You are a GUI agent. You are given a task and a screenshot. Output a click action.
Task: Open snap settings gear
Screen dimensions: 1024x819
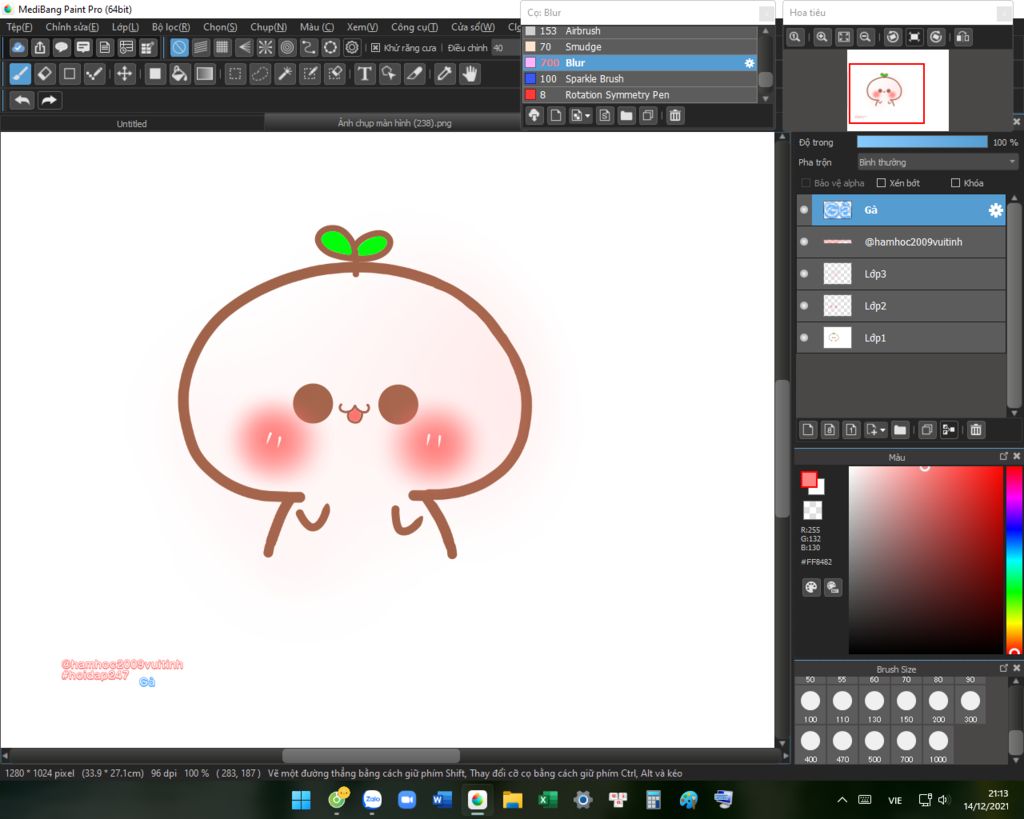tap(352, 47)
